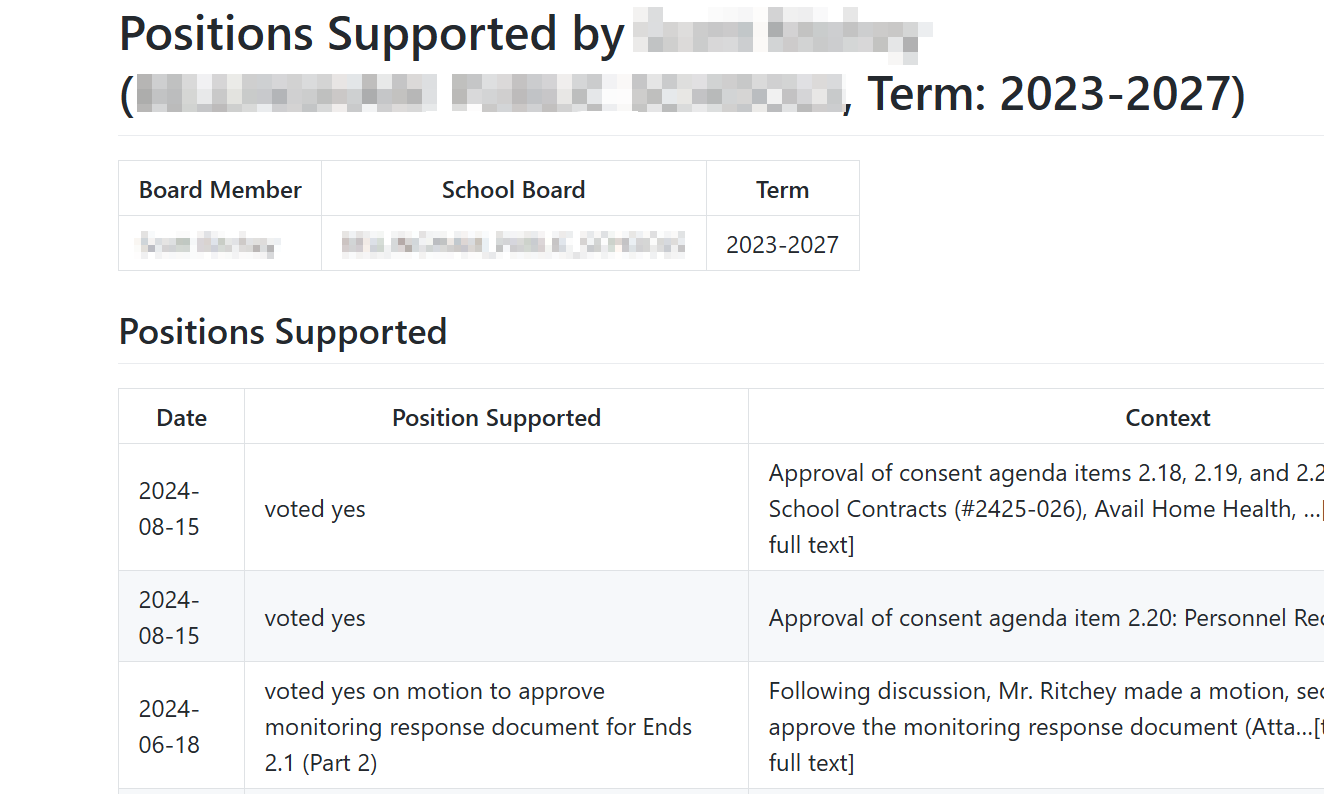The width and height of the screenshot is (1324, 794).
Task: Click the main "Positions Supported by" page title
Action: [x=372, y=35]
